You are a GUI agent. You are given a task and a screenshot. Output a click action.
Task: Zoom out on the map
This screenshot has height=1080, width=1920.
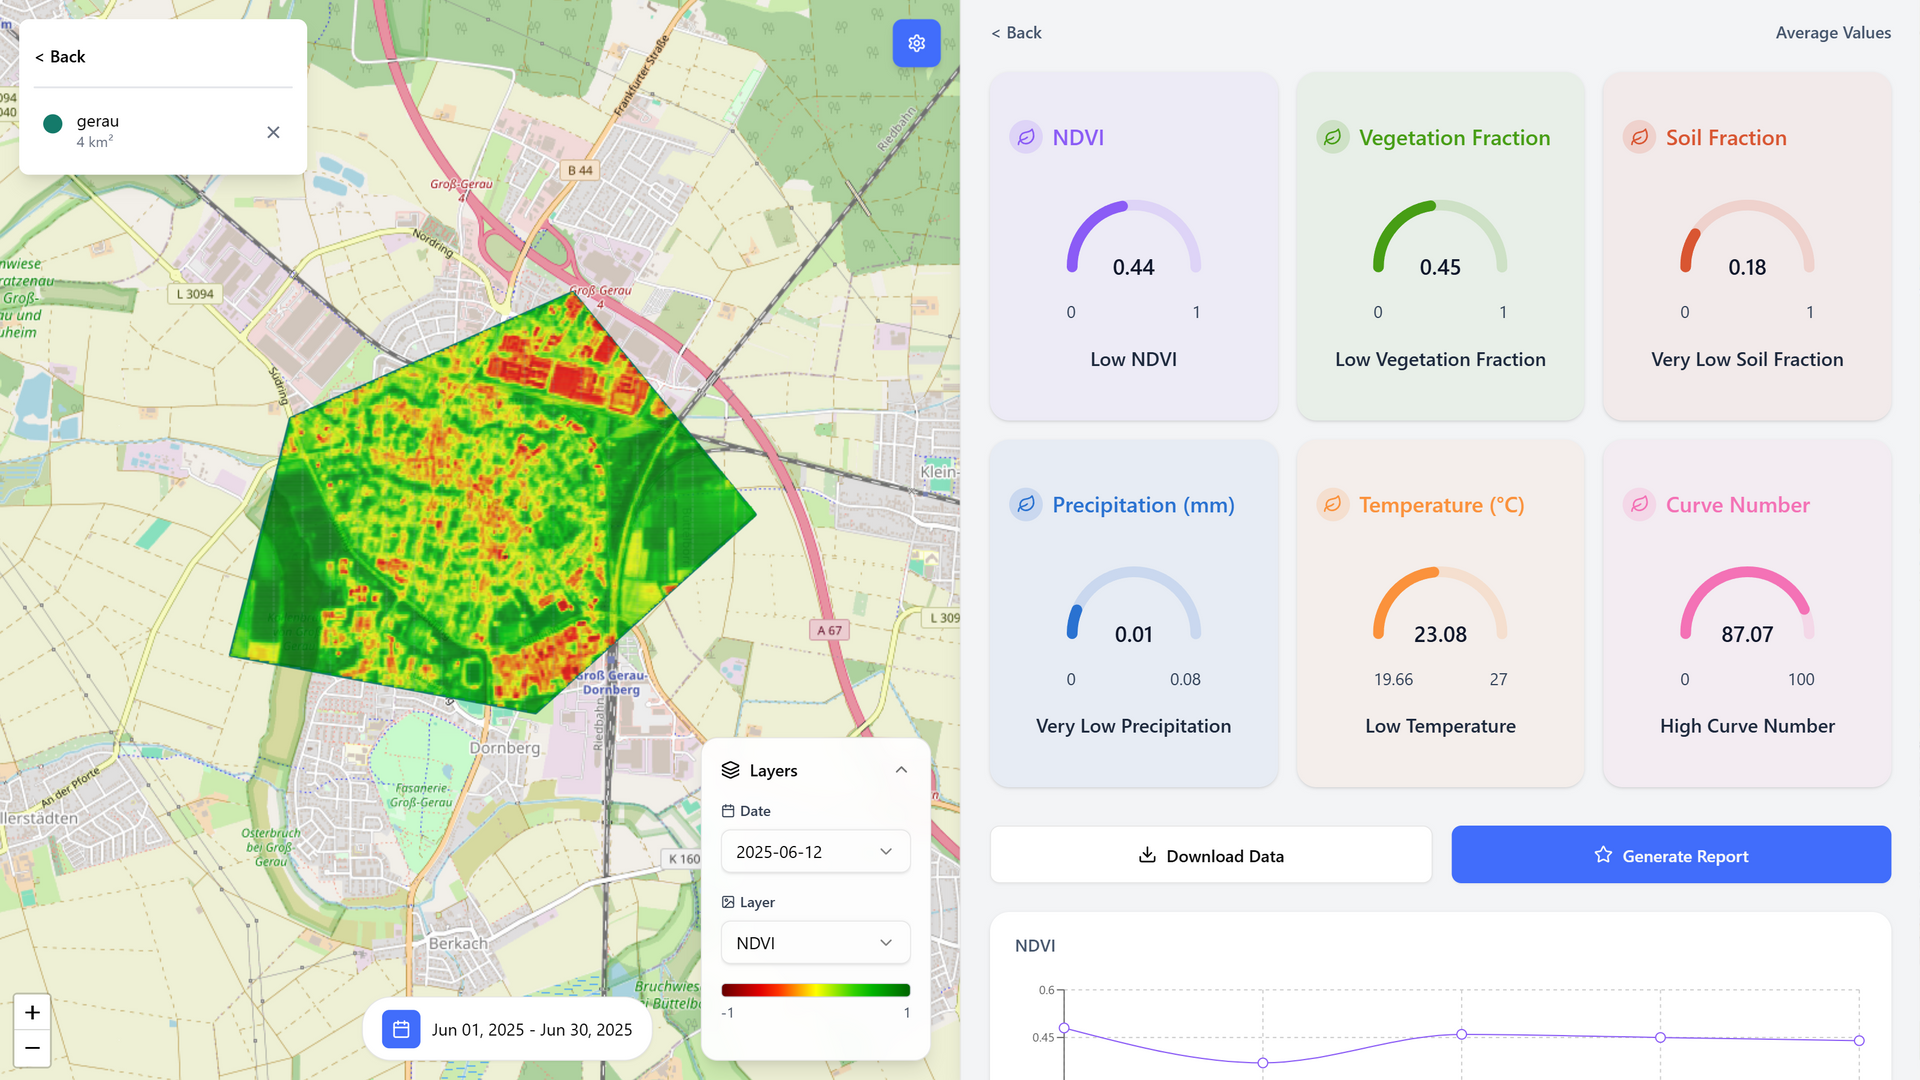[x=32, y=1048]
